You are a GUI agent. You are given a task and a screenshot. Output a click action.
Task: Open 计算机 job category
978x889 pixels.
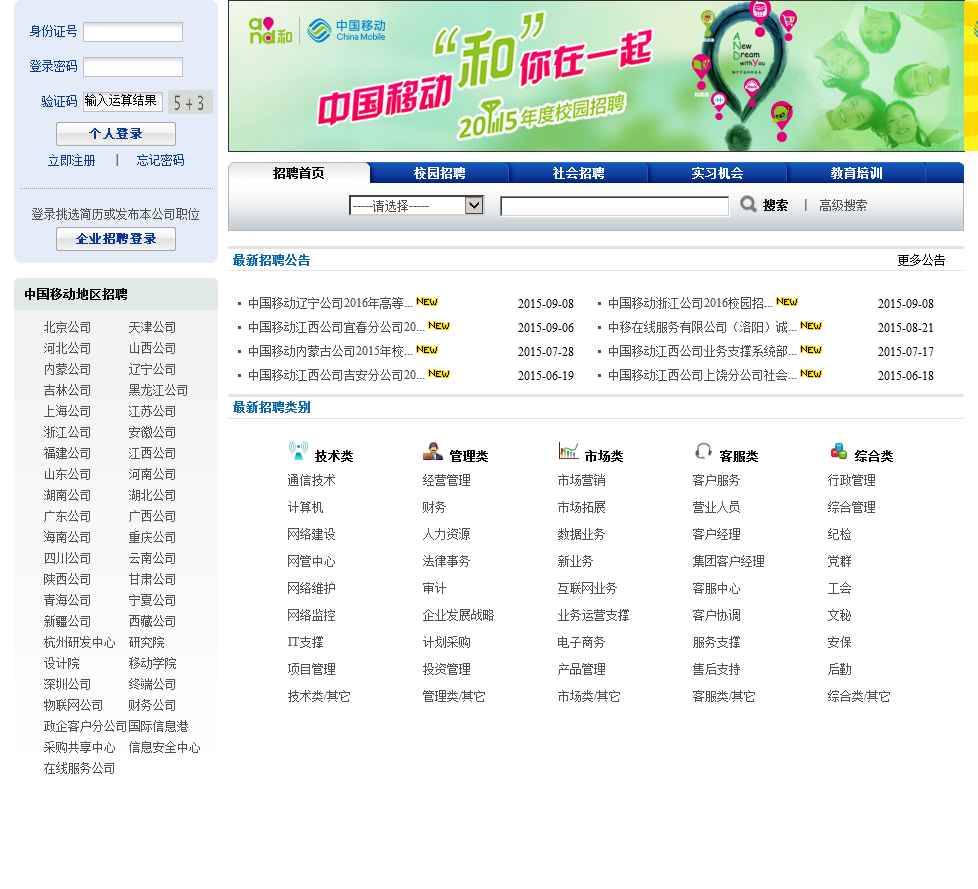[305, 507]
